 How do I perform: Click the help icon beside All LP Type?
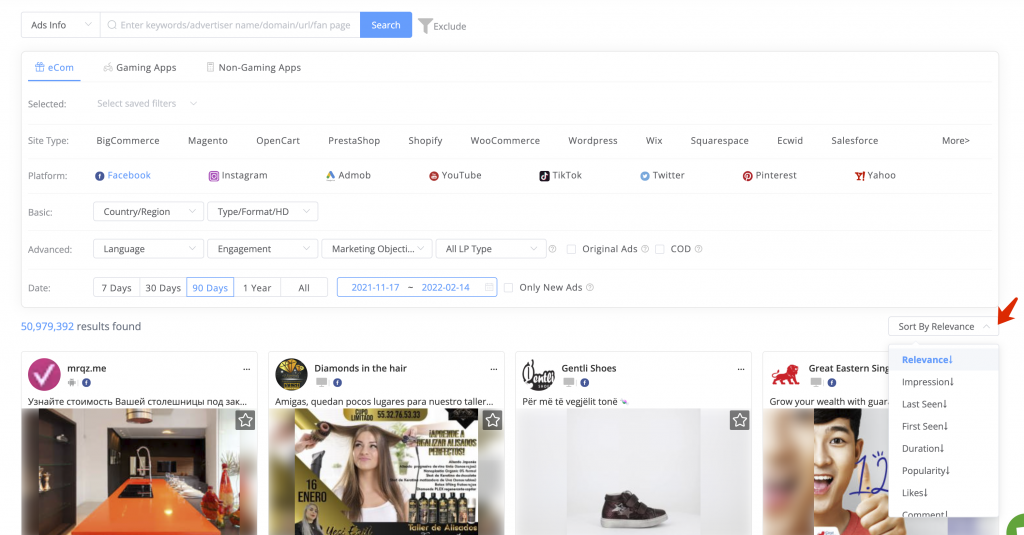pos(552,249)
